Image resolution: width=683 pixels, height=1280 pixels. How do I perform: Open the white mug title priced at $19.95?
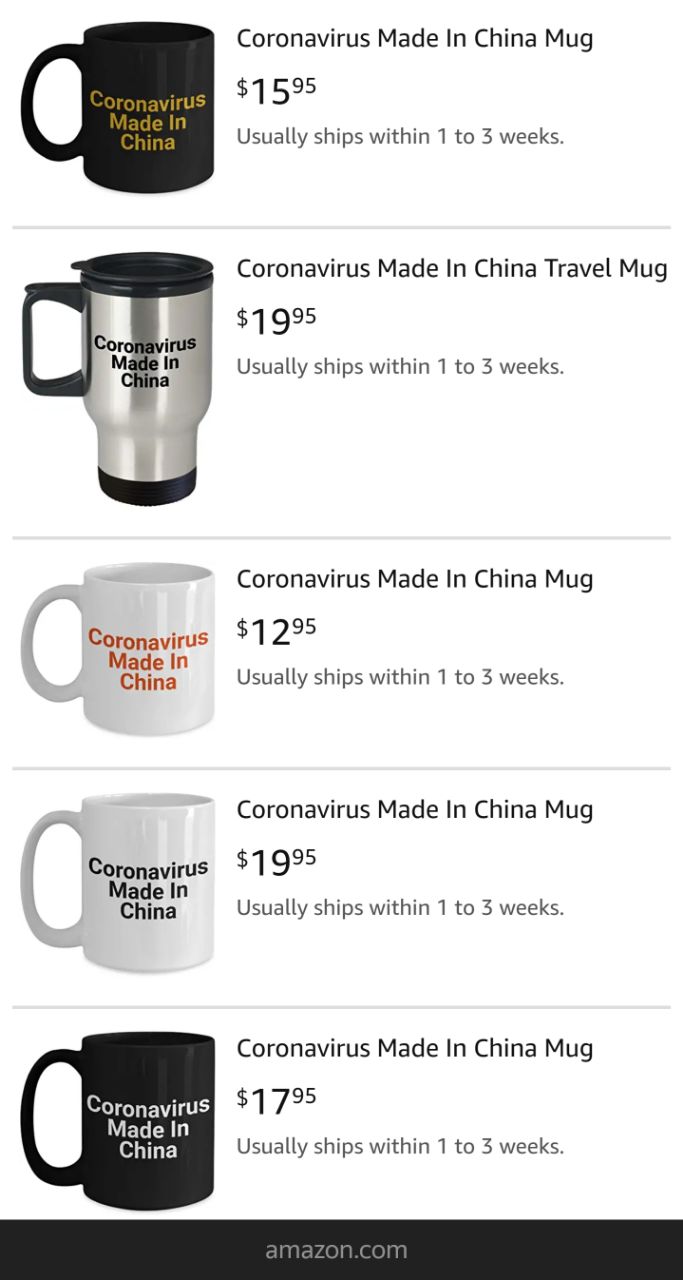pyautogui.click(x=415, y=809)
